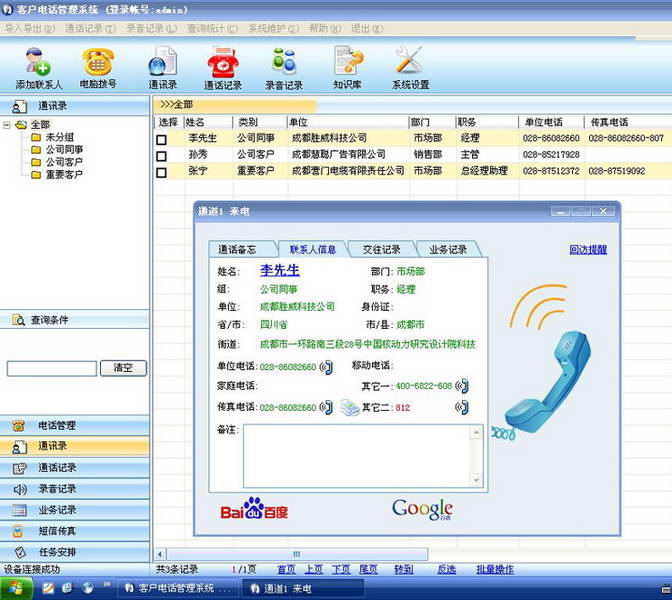
Task: Click the 查询条件 panel header
Action: coord(75,320)
